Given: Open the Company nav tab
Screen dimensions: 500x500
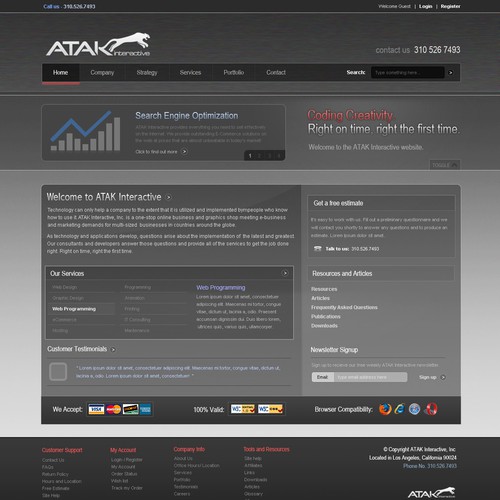Looking at the screenshot, I should [x=102, y=72].
